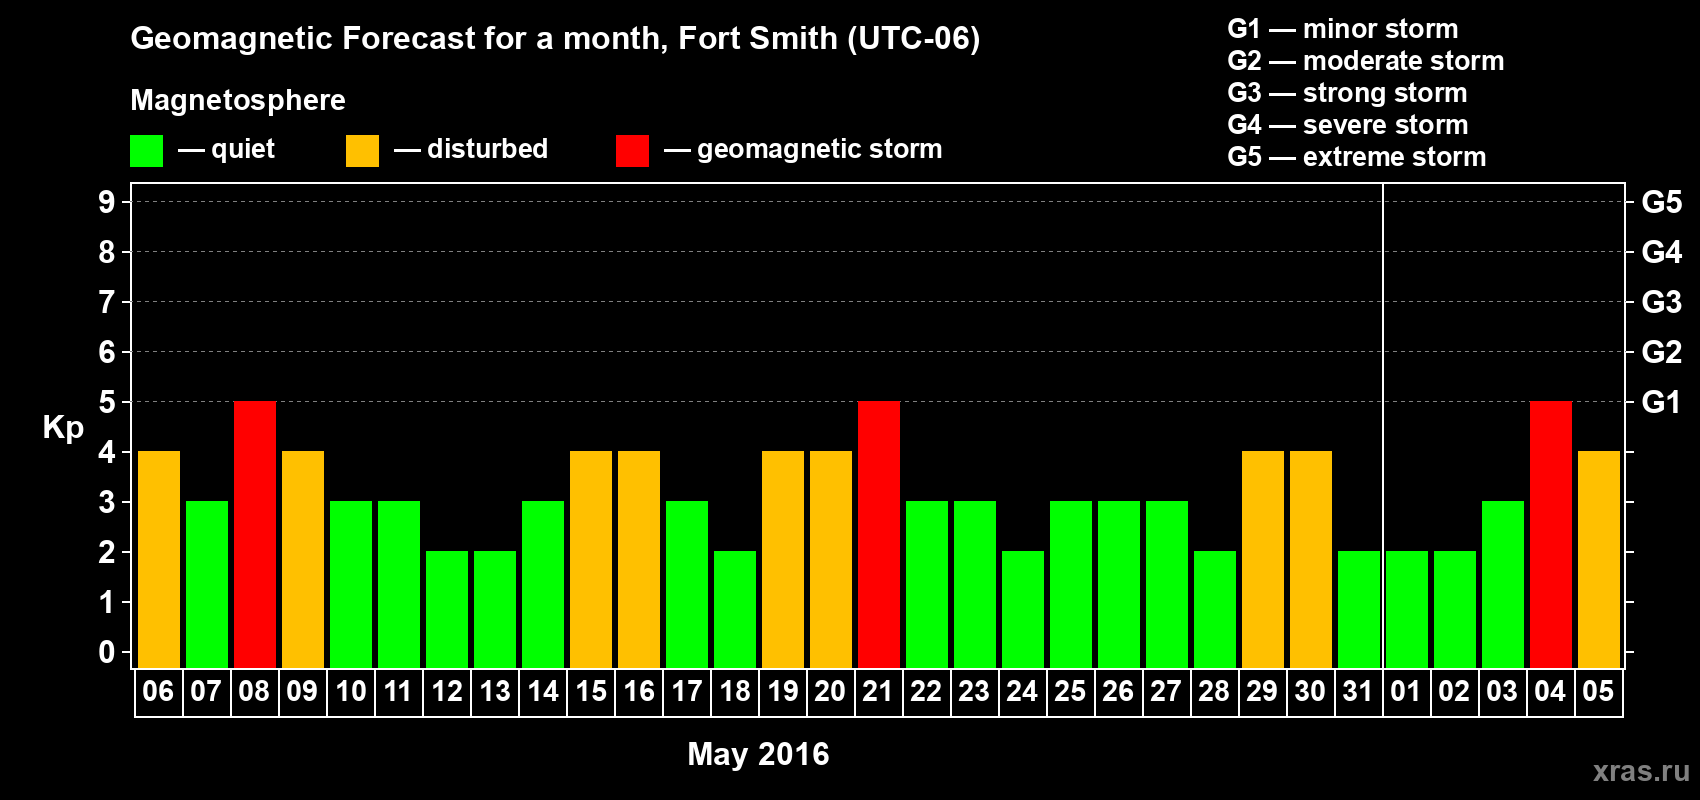Click the orange bar for day 16
The image size is (1700, 800).
point(639,560)
